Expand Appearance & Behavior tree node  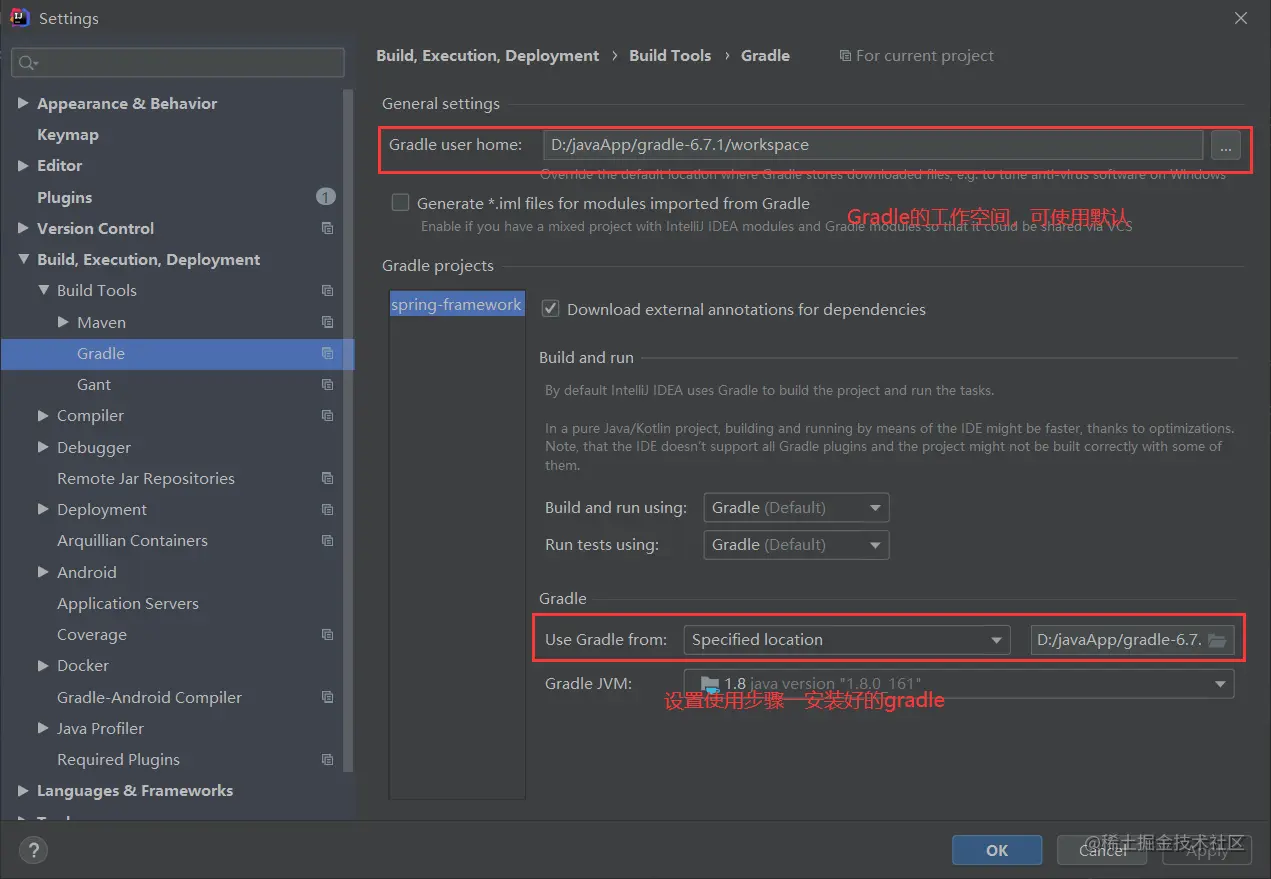[23, 103]
